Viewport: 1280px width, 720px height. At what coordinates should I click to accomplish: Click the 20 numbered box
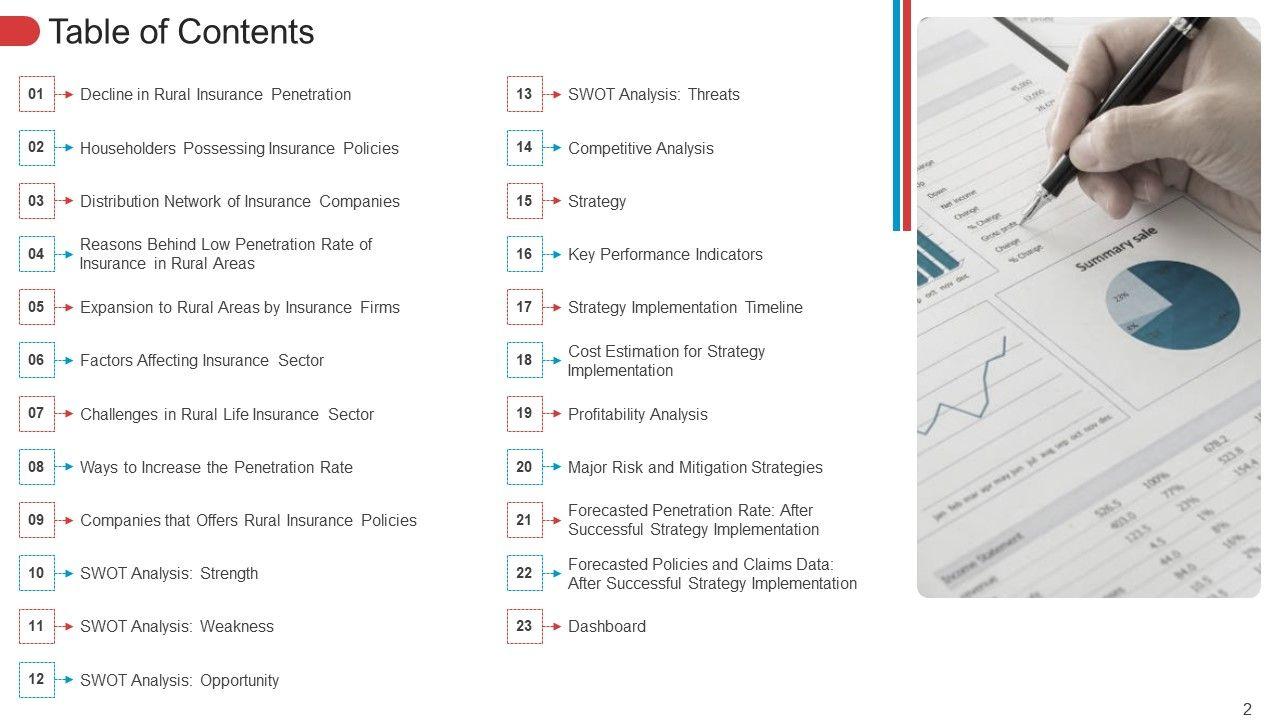point(524,467)
